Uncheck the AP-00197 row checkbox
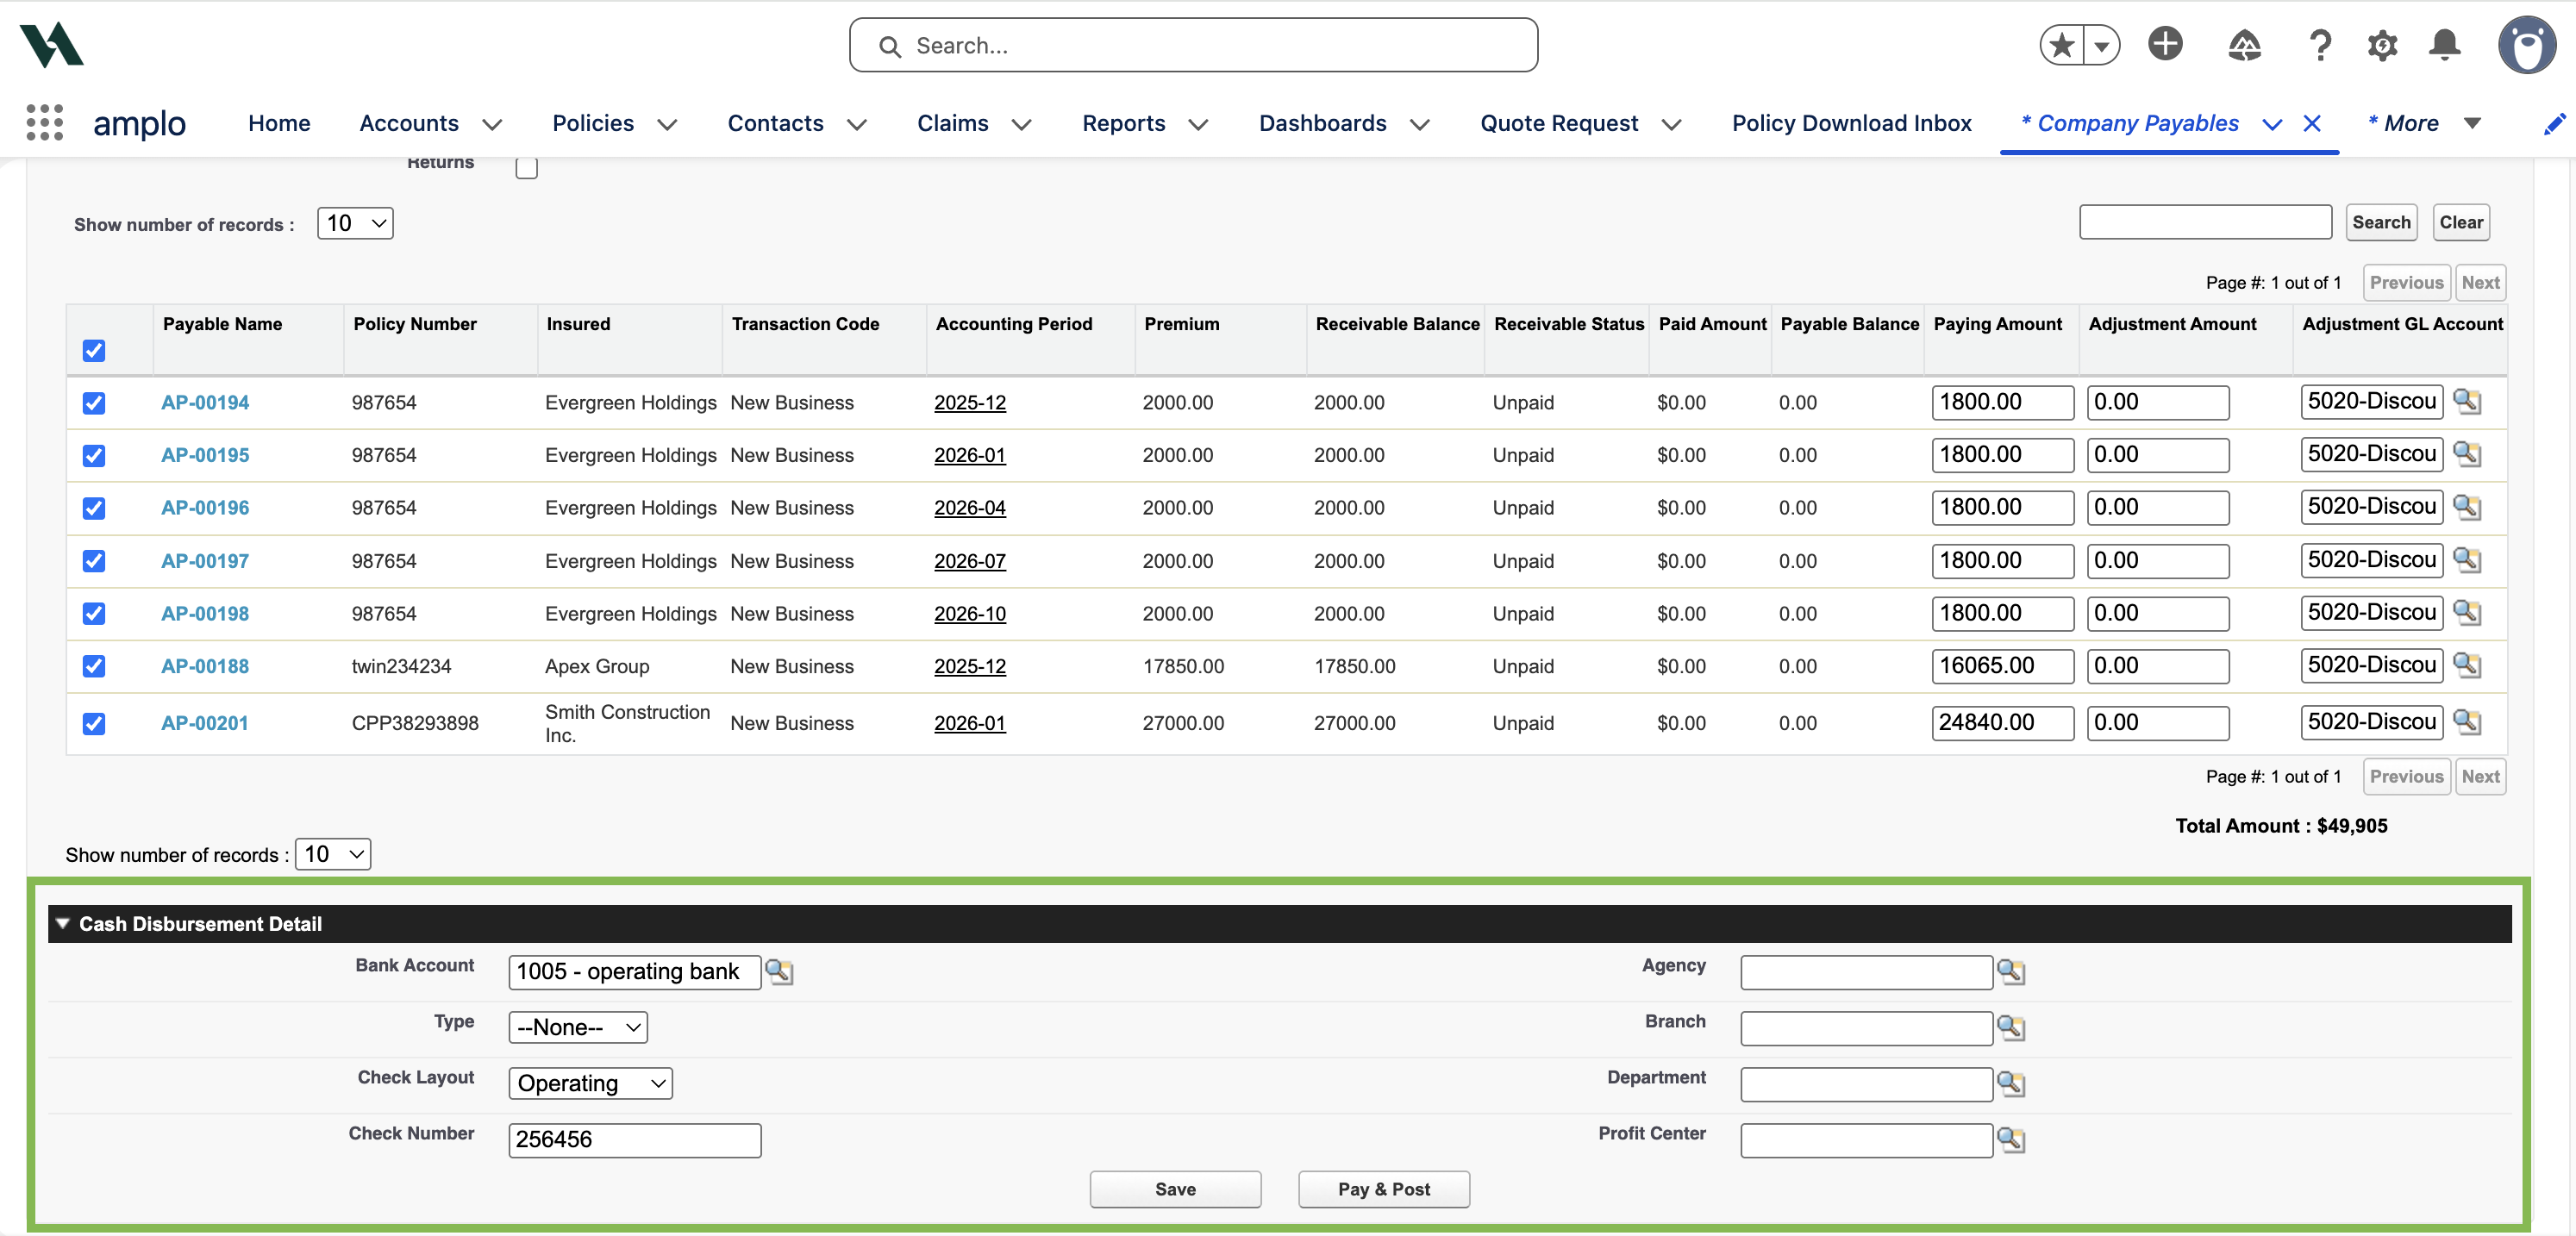Screen dimensions: 2576x1236 (94, 561)
